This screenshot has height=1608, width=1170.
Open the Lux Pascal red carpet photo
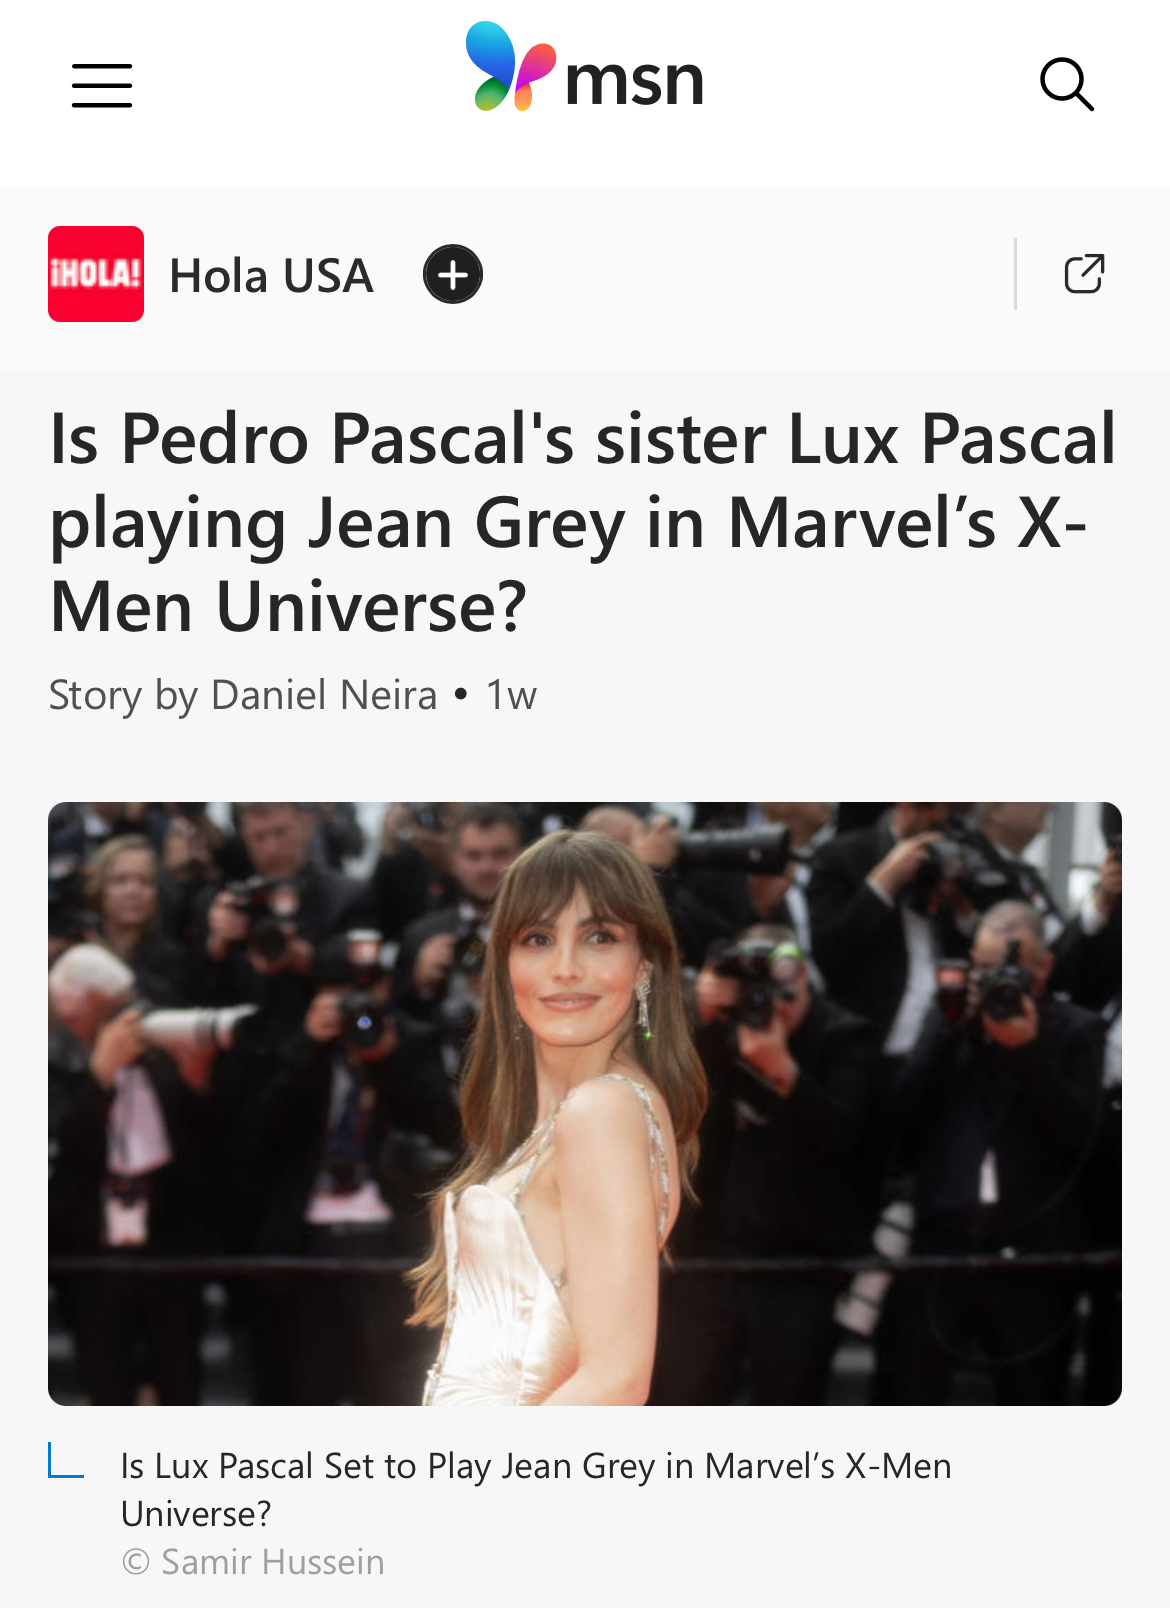(x=585, y=1104)
